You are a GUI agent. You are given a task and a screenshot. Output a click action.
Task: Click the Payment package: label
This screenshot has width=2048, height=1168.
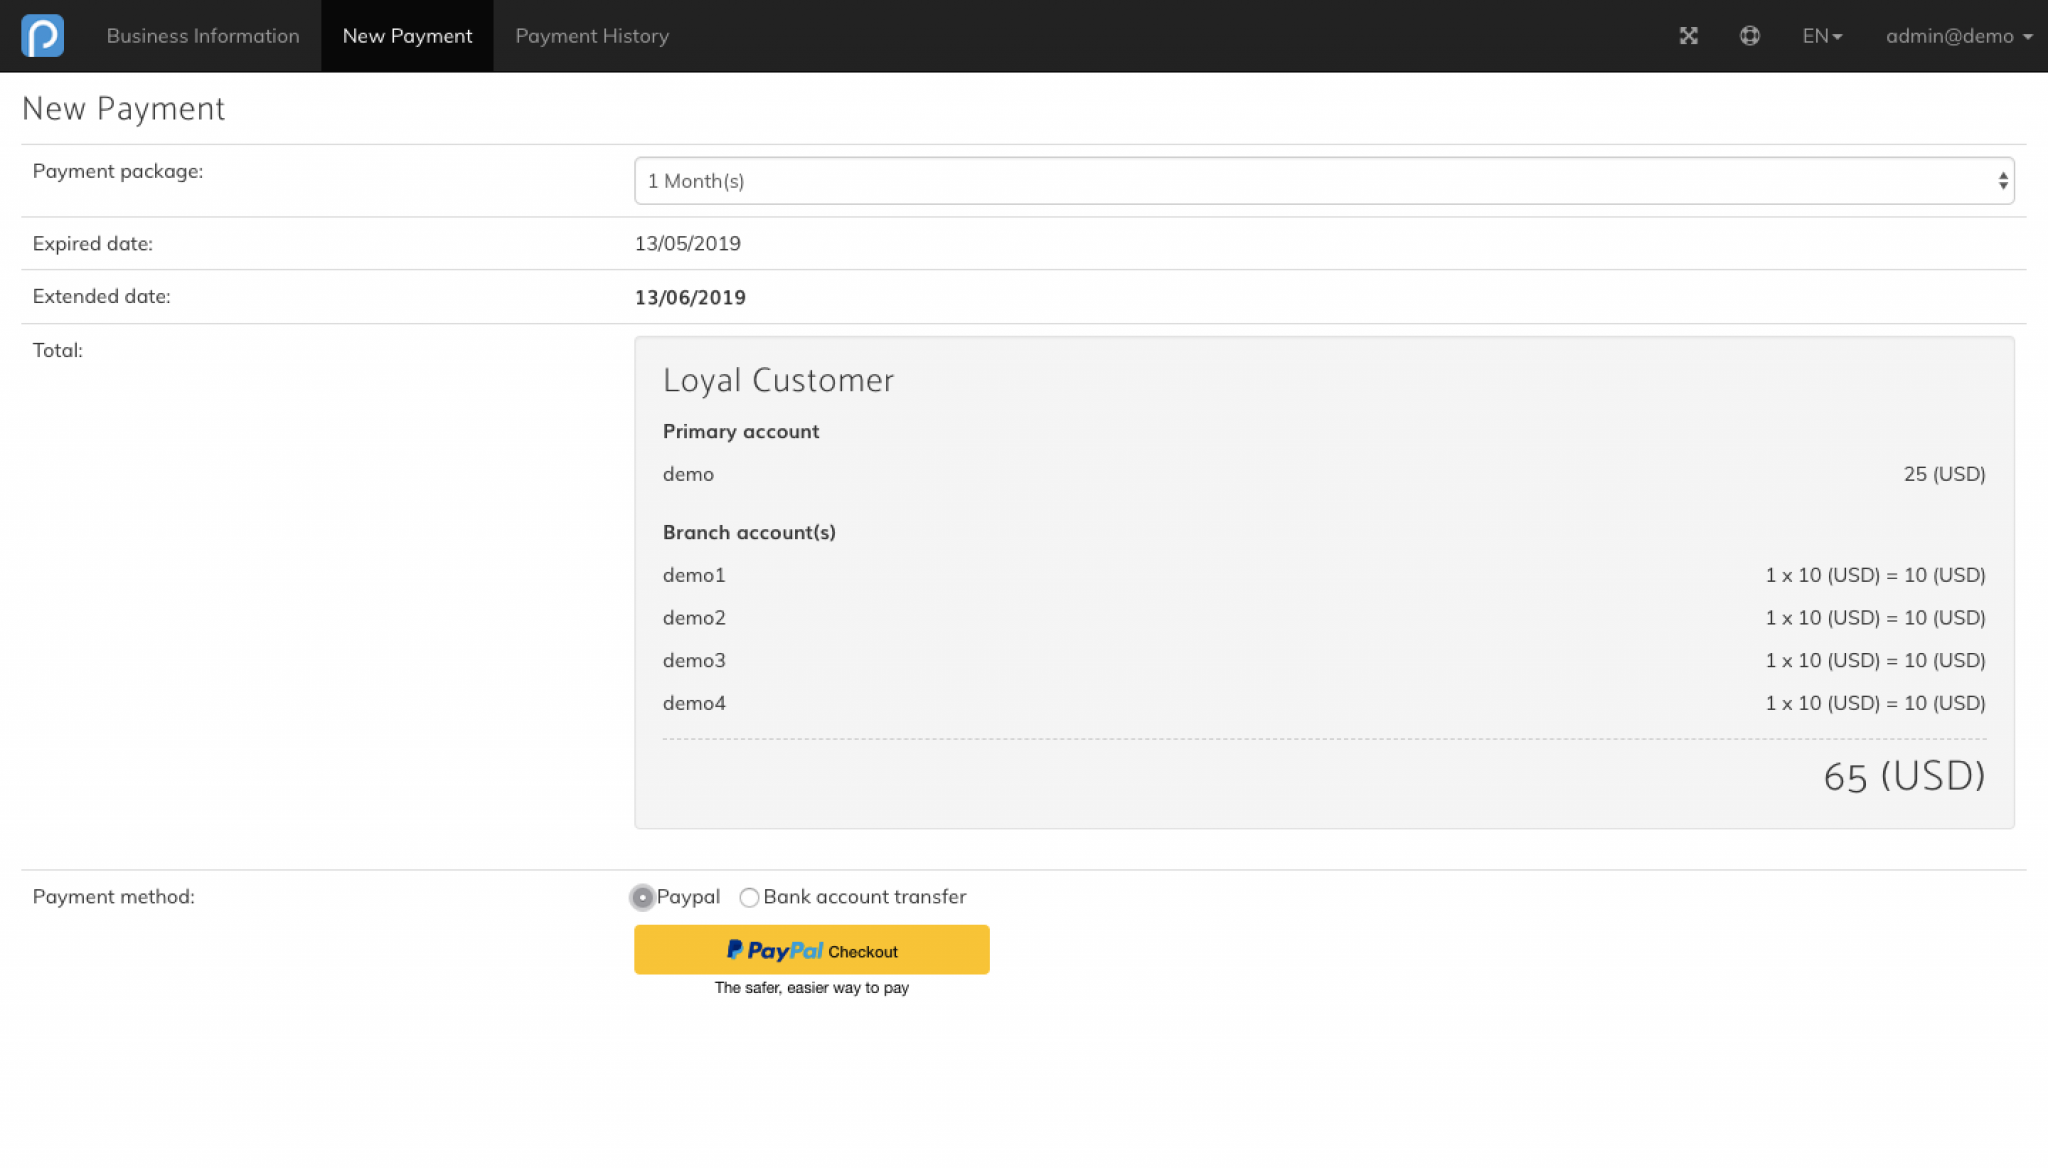(118, 172)
